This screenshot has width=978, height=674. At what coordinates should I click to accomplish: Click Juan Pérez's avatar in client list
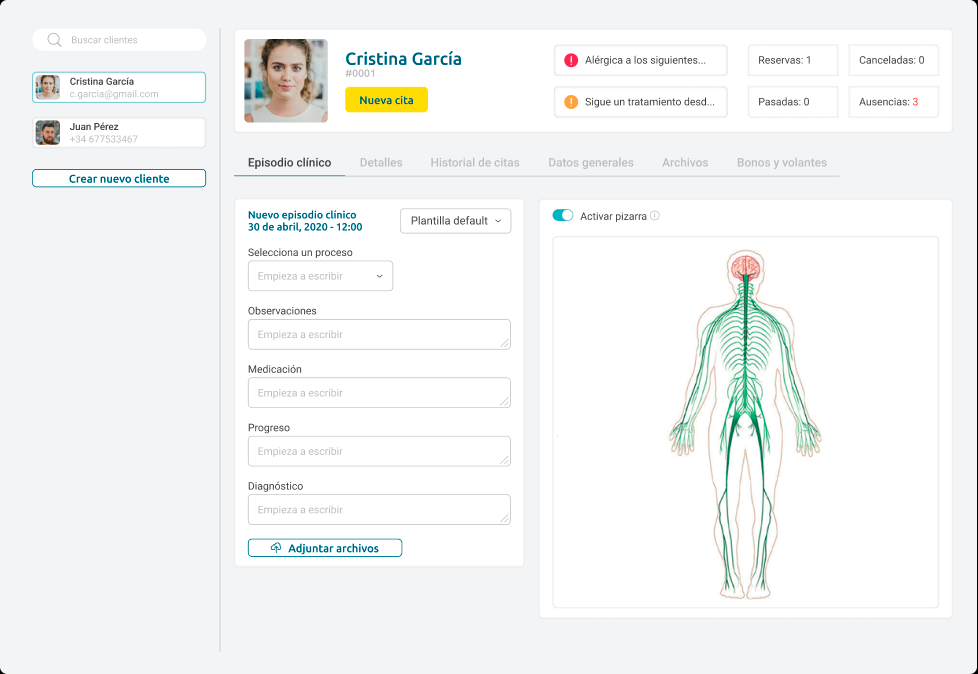coord(48,133)
